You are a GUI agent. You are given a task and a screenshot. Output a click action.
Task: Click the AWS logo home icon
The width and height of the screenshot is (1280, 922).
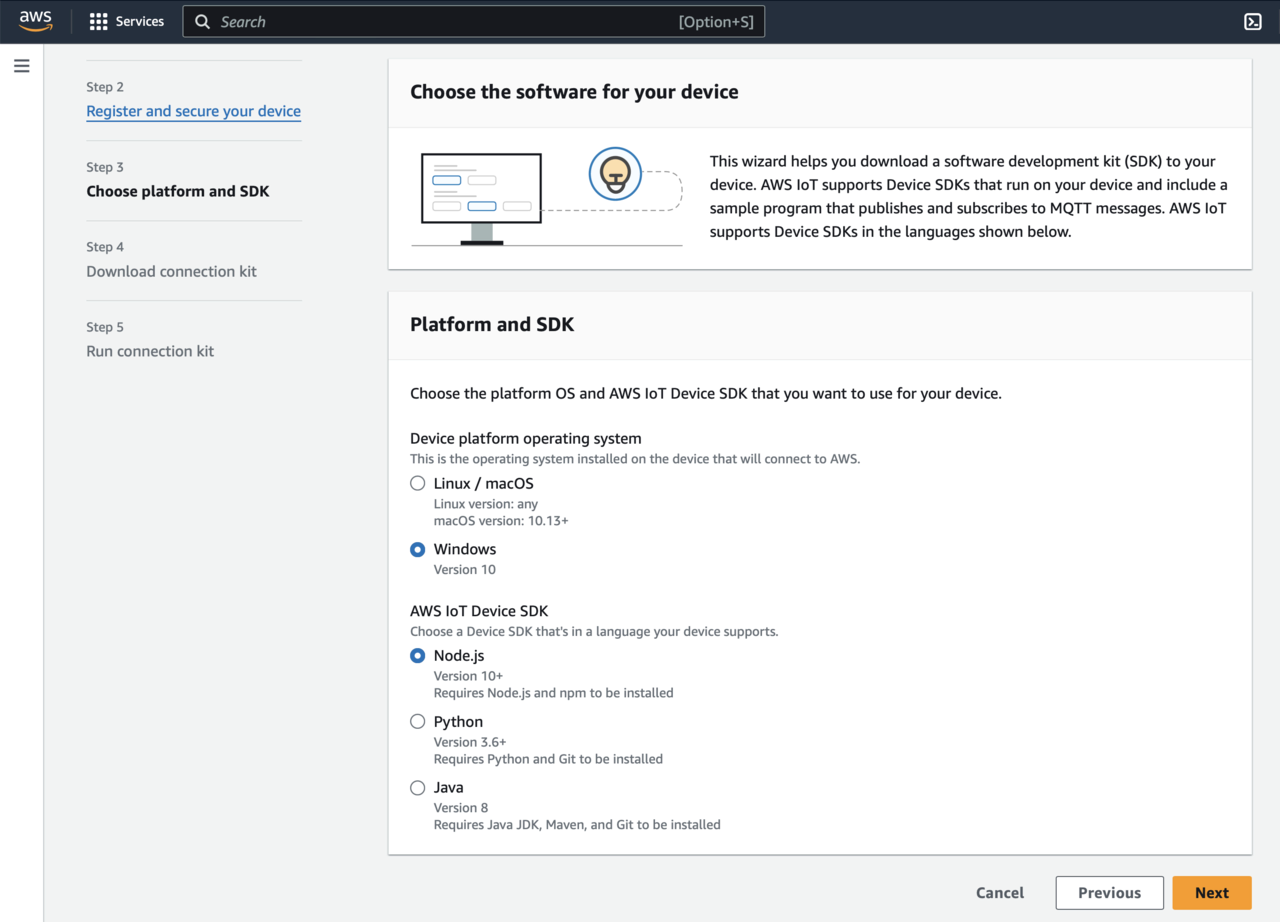[x=35, y=21]
